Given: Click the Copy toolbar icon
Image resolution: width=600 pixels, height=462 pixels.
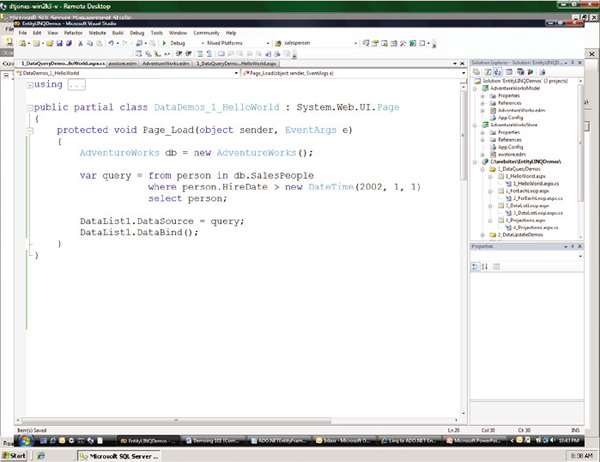Looking at the screenshot, I should coord(90,43).
